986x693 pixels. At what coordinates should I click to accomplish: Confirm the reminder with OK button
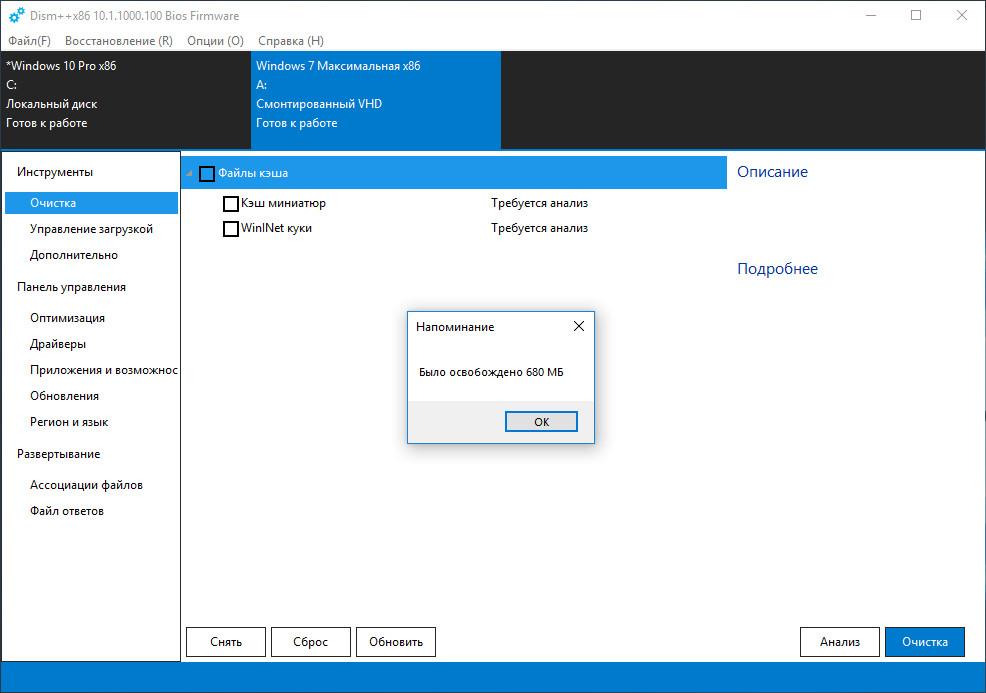coord(541,422)
